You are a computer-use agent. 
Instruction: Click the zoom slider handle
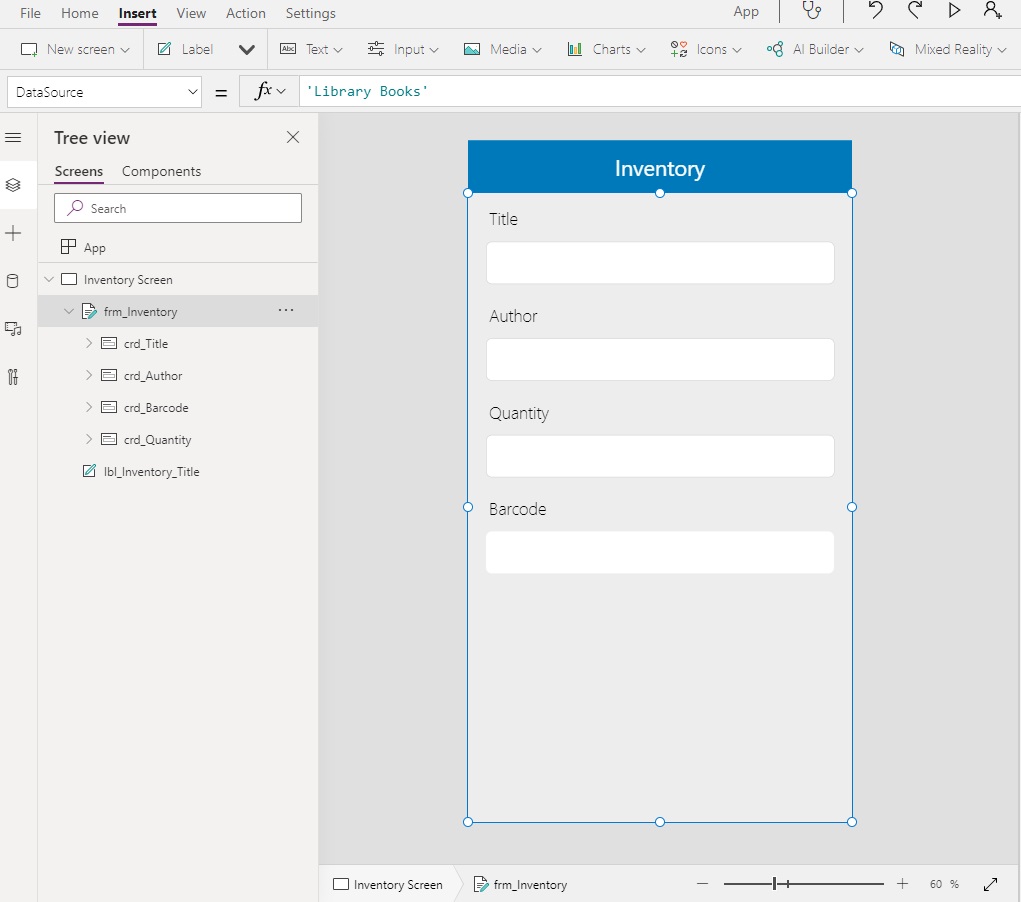774,884
